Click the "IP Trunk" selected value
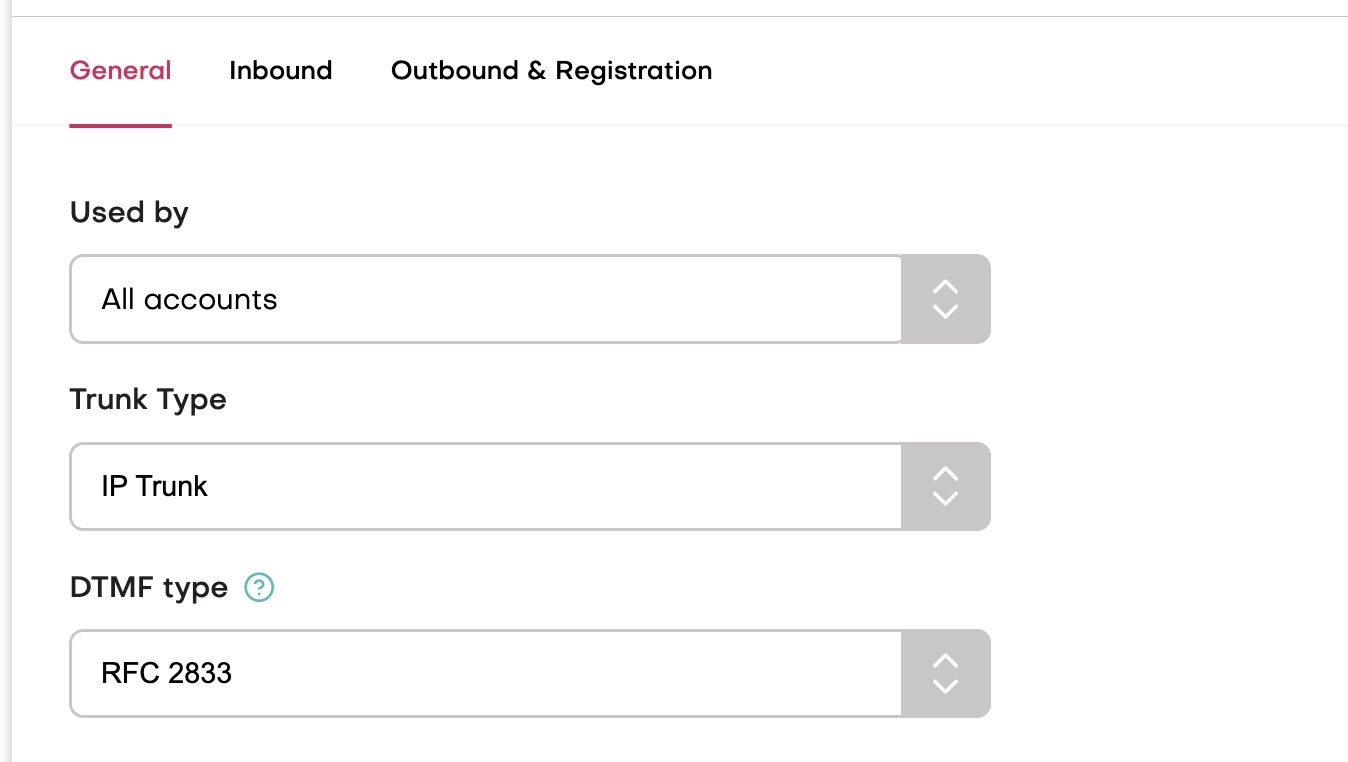 [154, 486]
